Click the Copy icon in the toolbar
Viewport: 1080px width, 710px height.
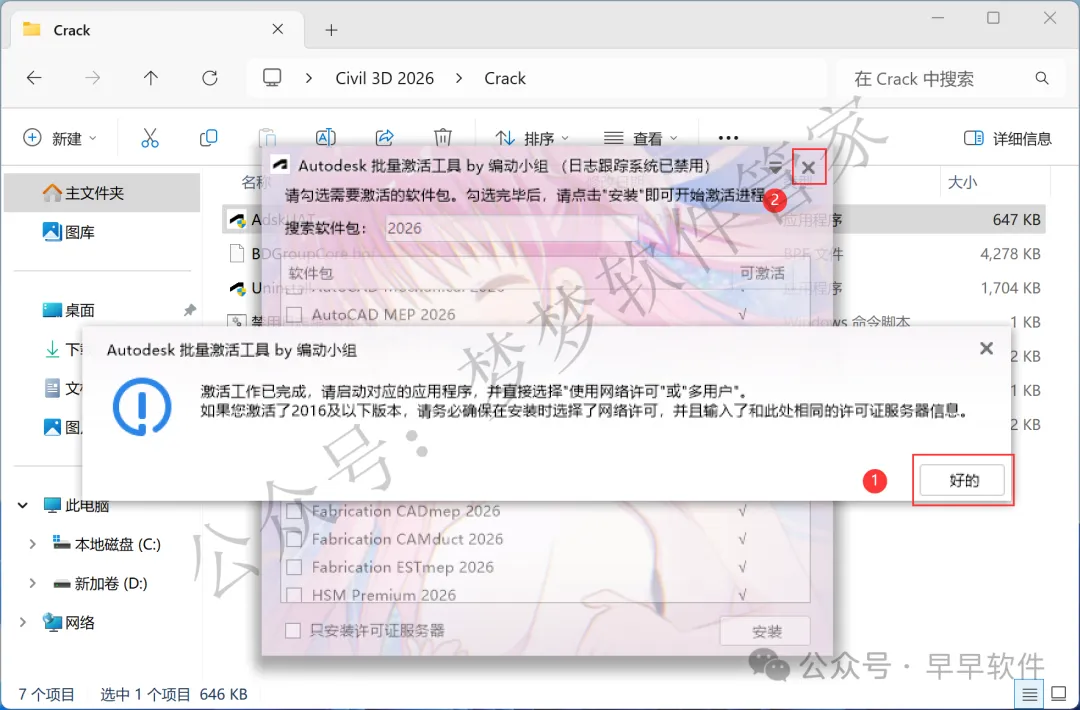click(x=208, y=138)
